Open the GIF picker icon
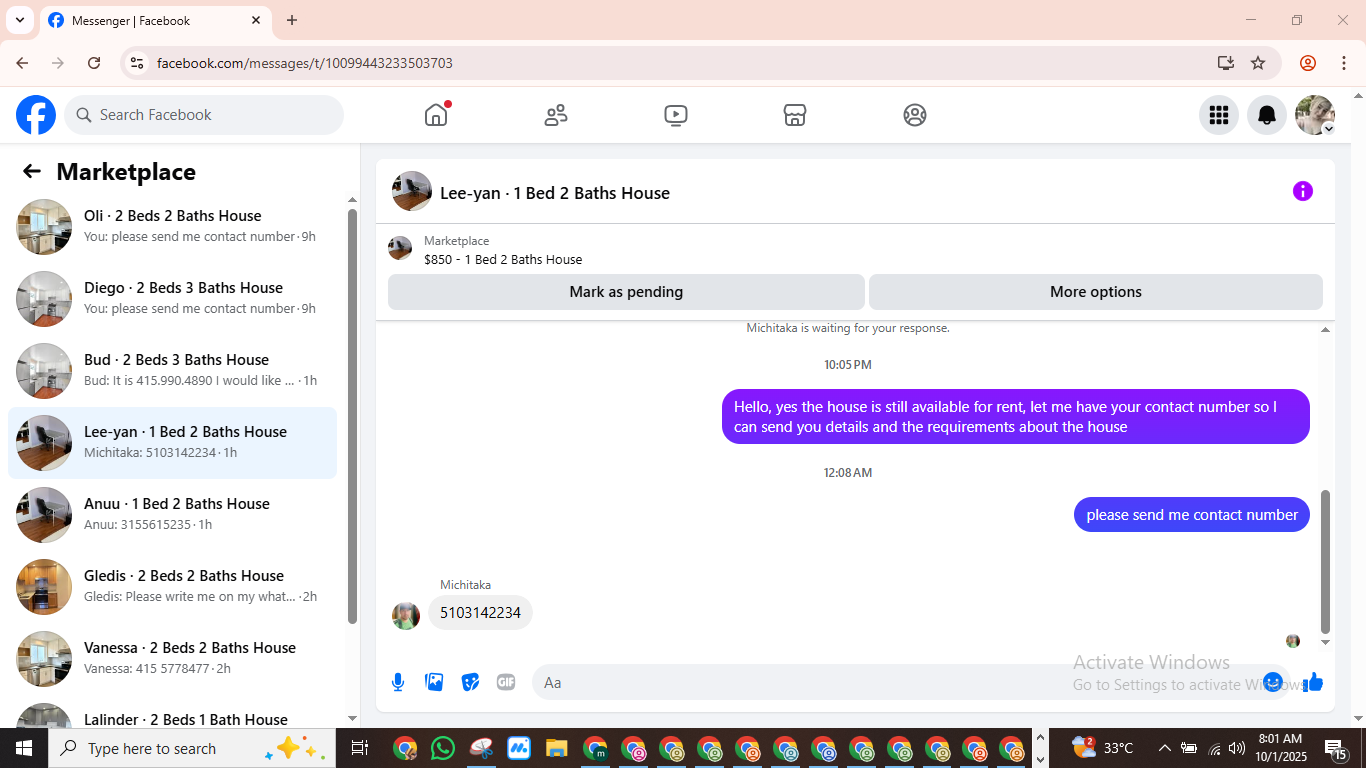The height and width of the screenshot is (768, 1366). pos(506,682)
